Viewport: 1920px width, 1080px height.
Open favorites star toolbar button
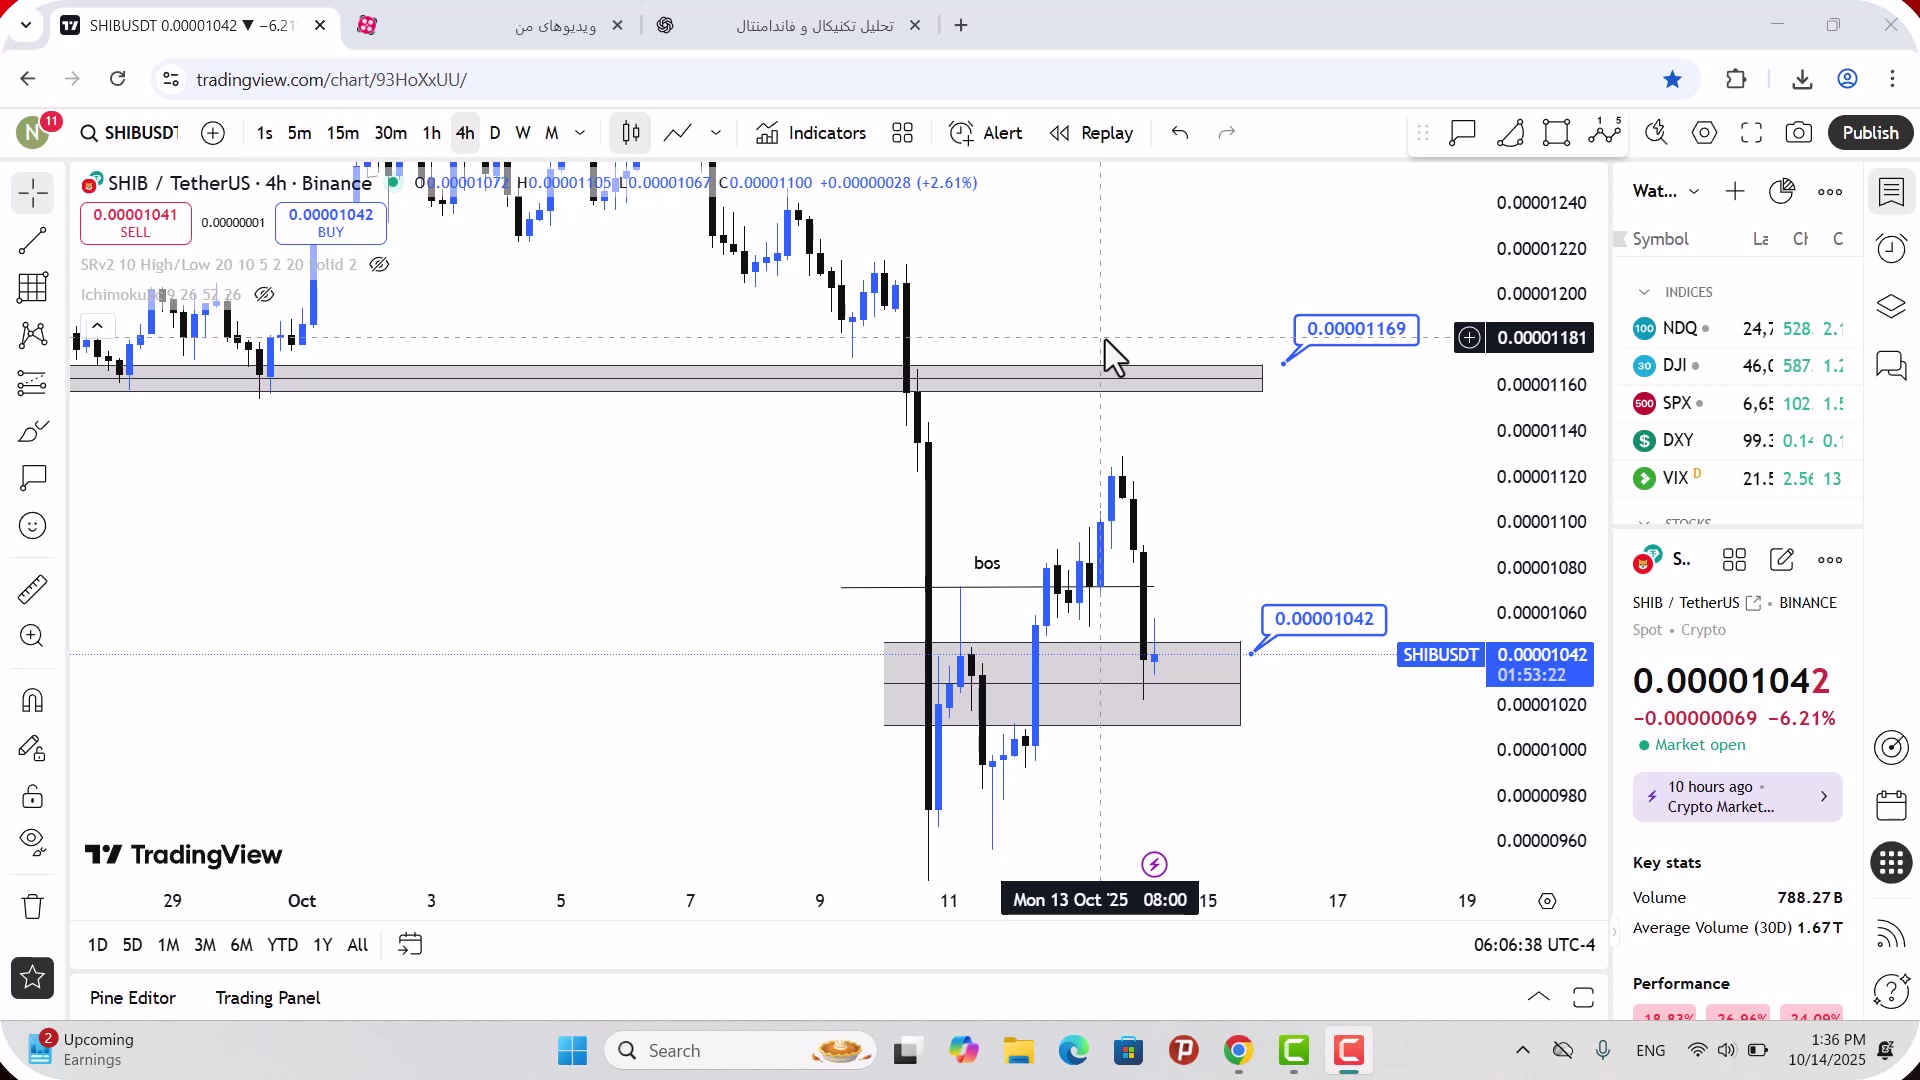pyautogui.click(x=33, y=978)
